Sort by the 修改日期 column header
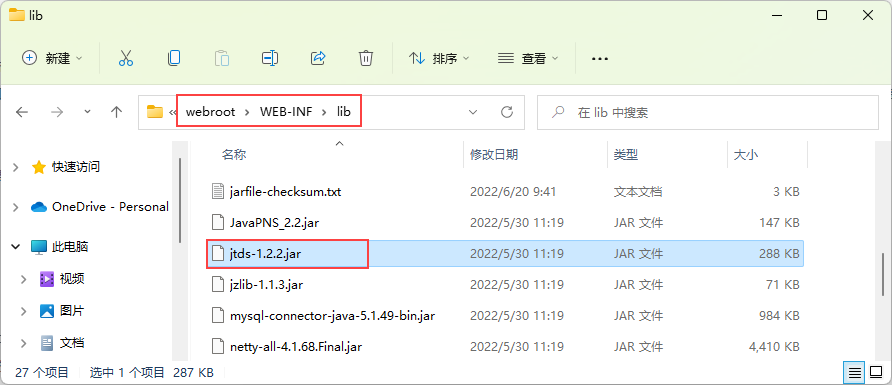The height and width of the screenshot is (385, 892). pyautogui.click(x=494, y=154)
